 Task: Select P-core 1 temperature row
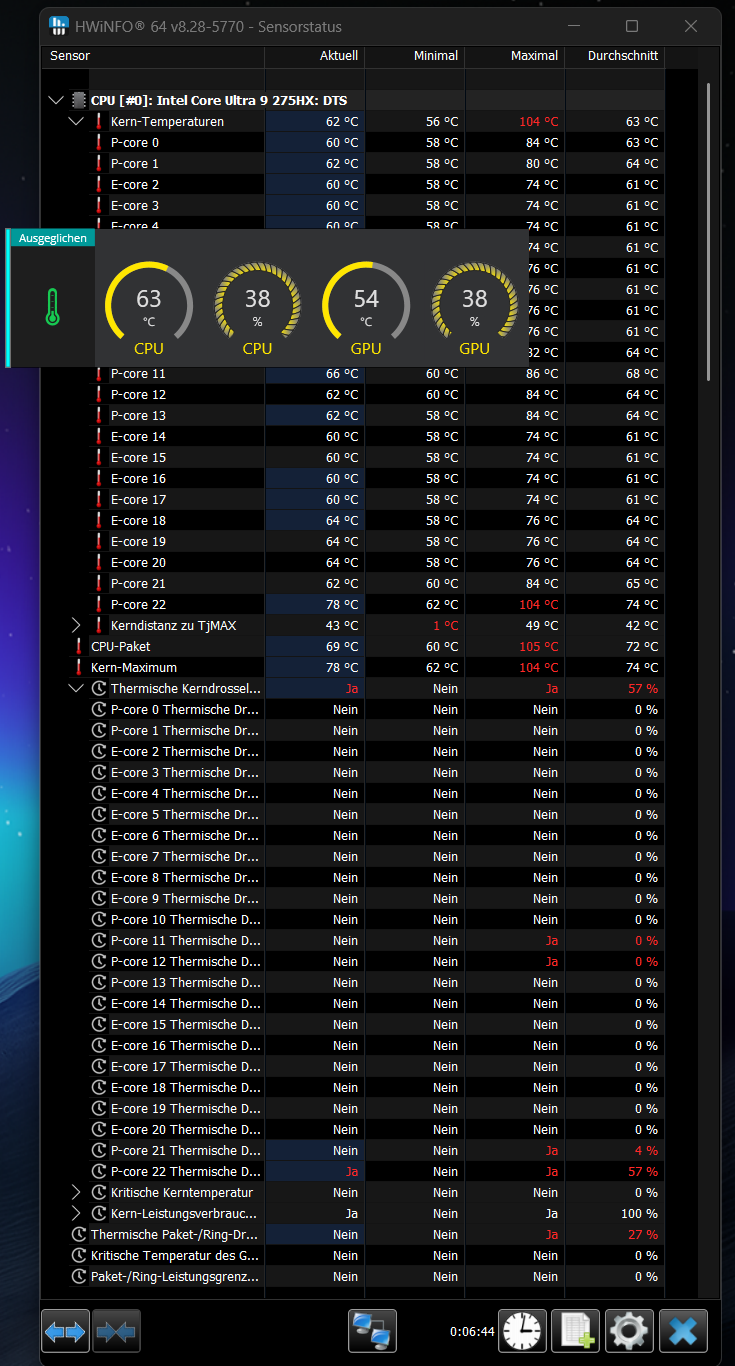point(353,163)
